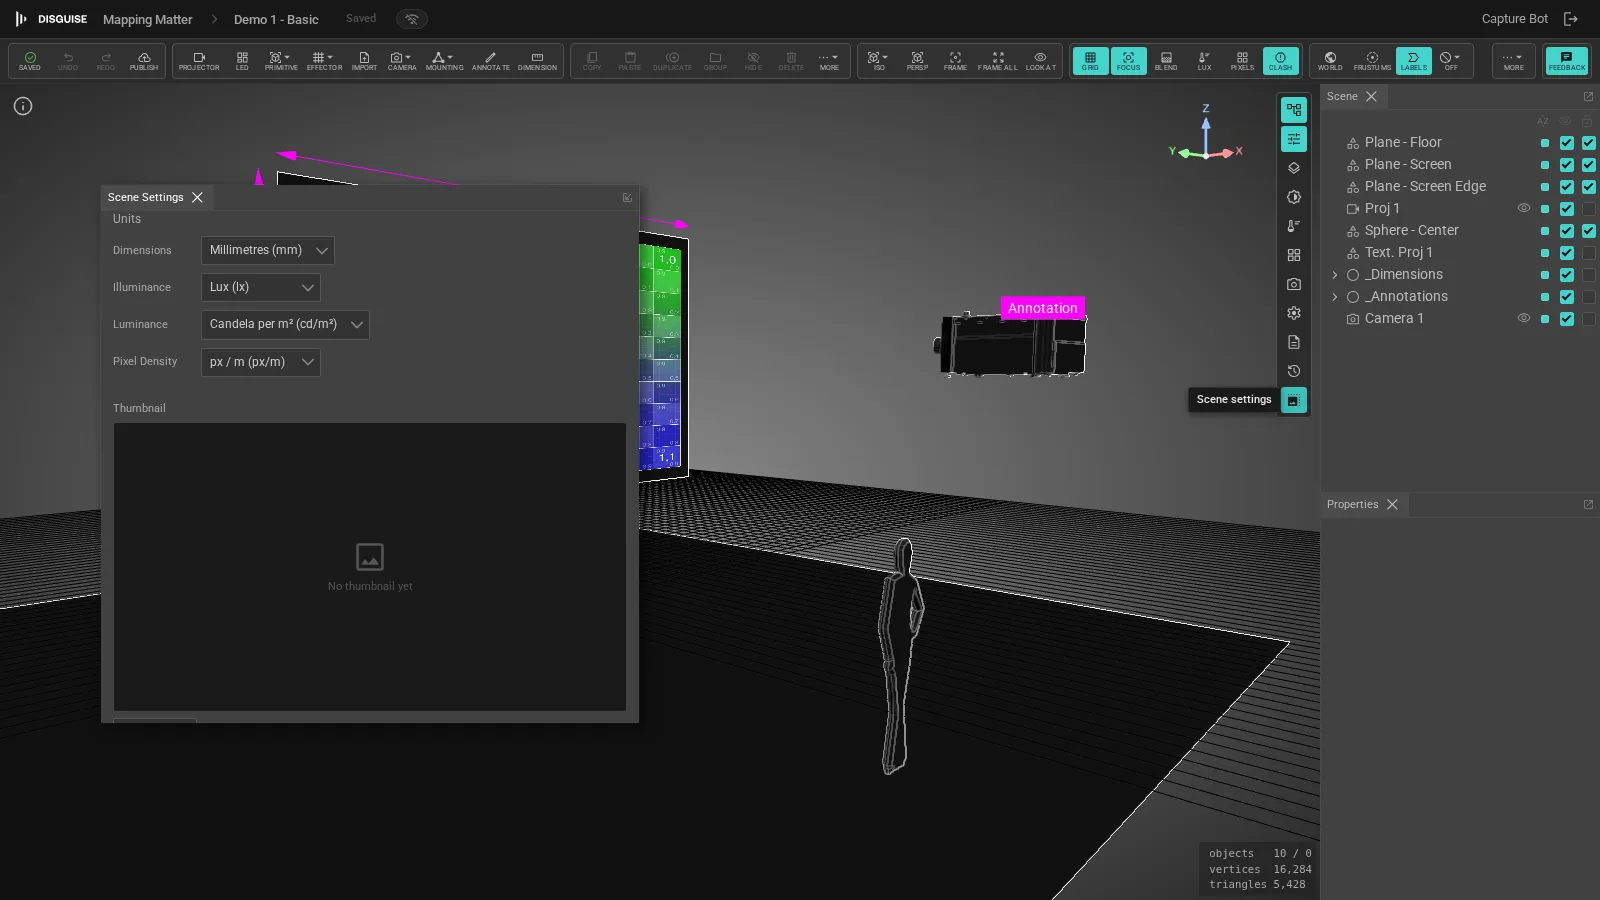Open the ISO view dropdown

coord(879,61)
